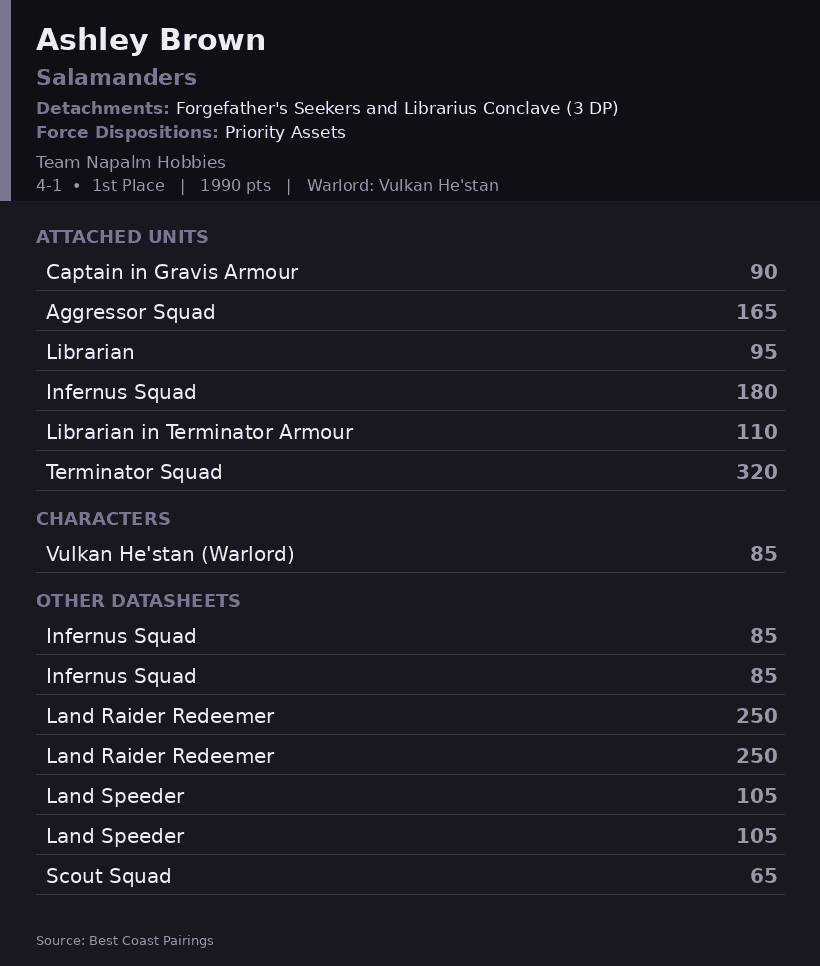Open the Aggressor Squad entry
The width and height of the screenshot is (820, 966).
(x=410, y=312)
